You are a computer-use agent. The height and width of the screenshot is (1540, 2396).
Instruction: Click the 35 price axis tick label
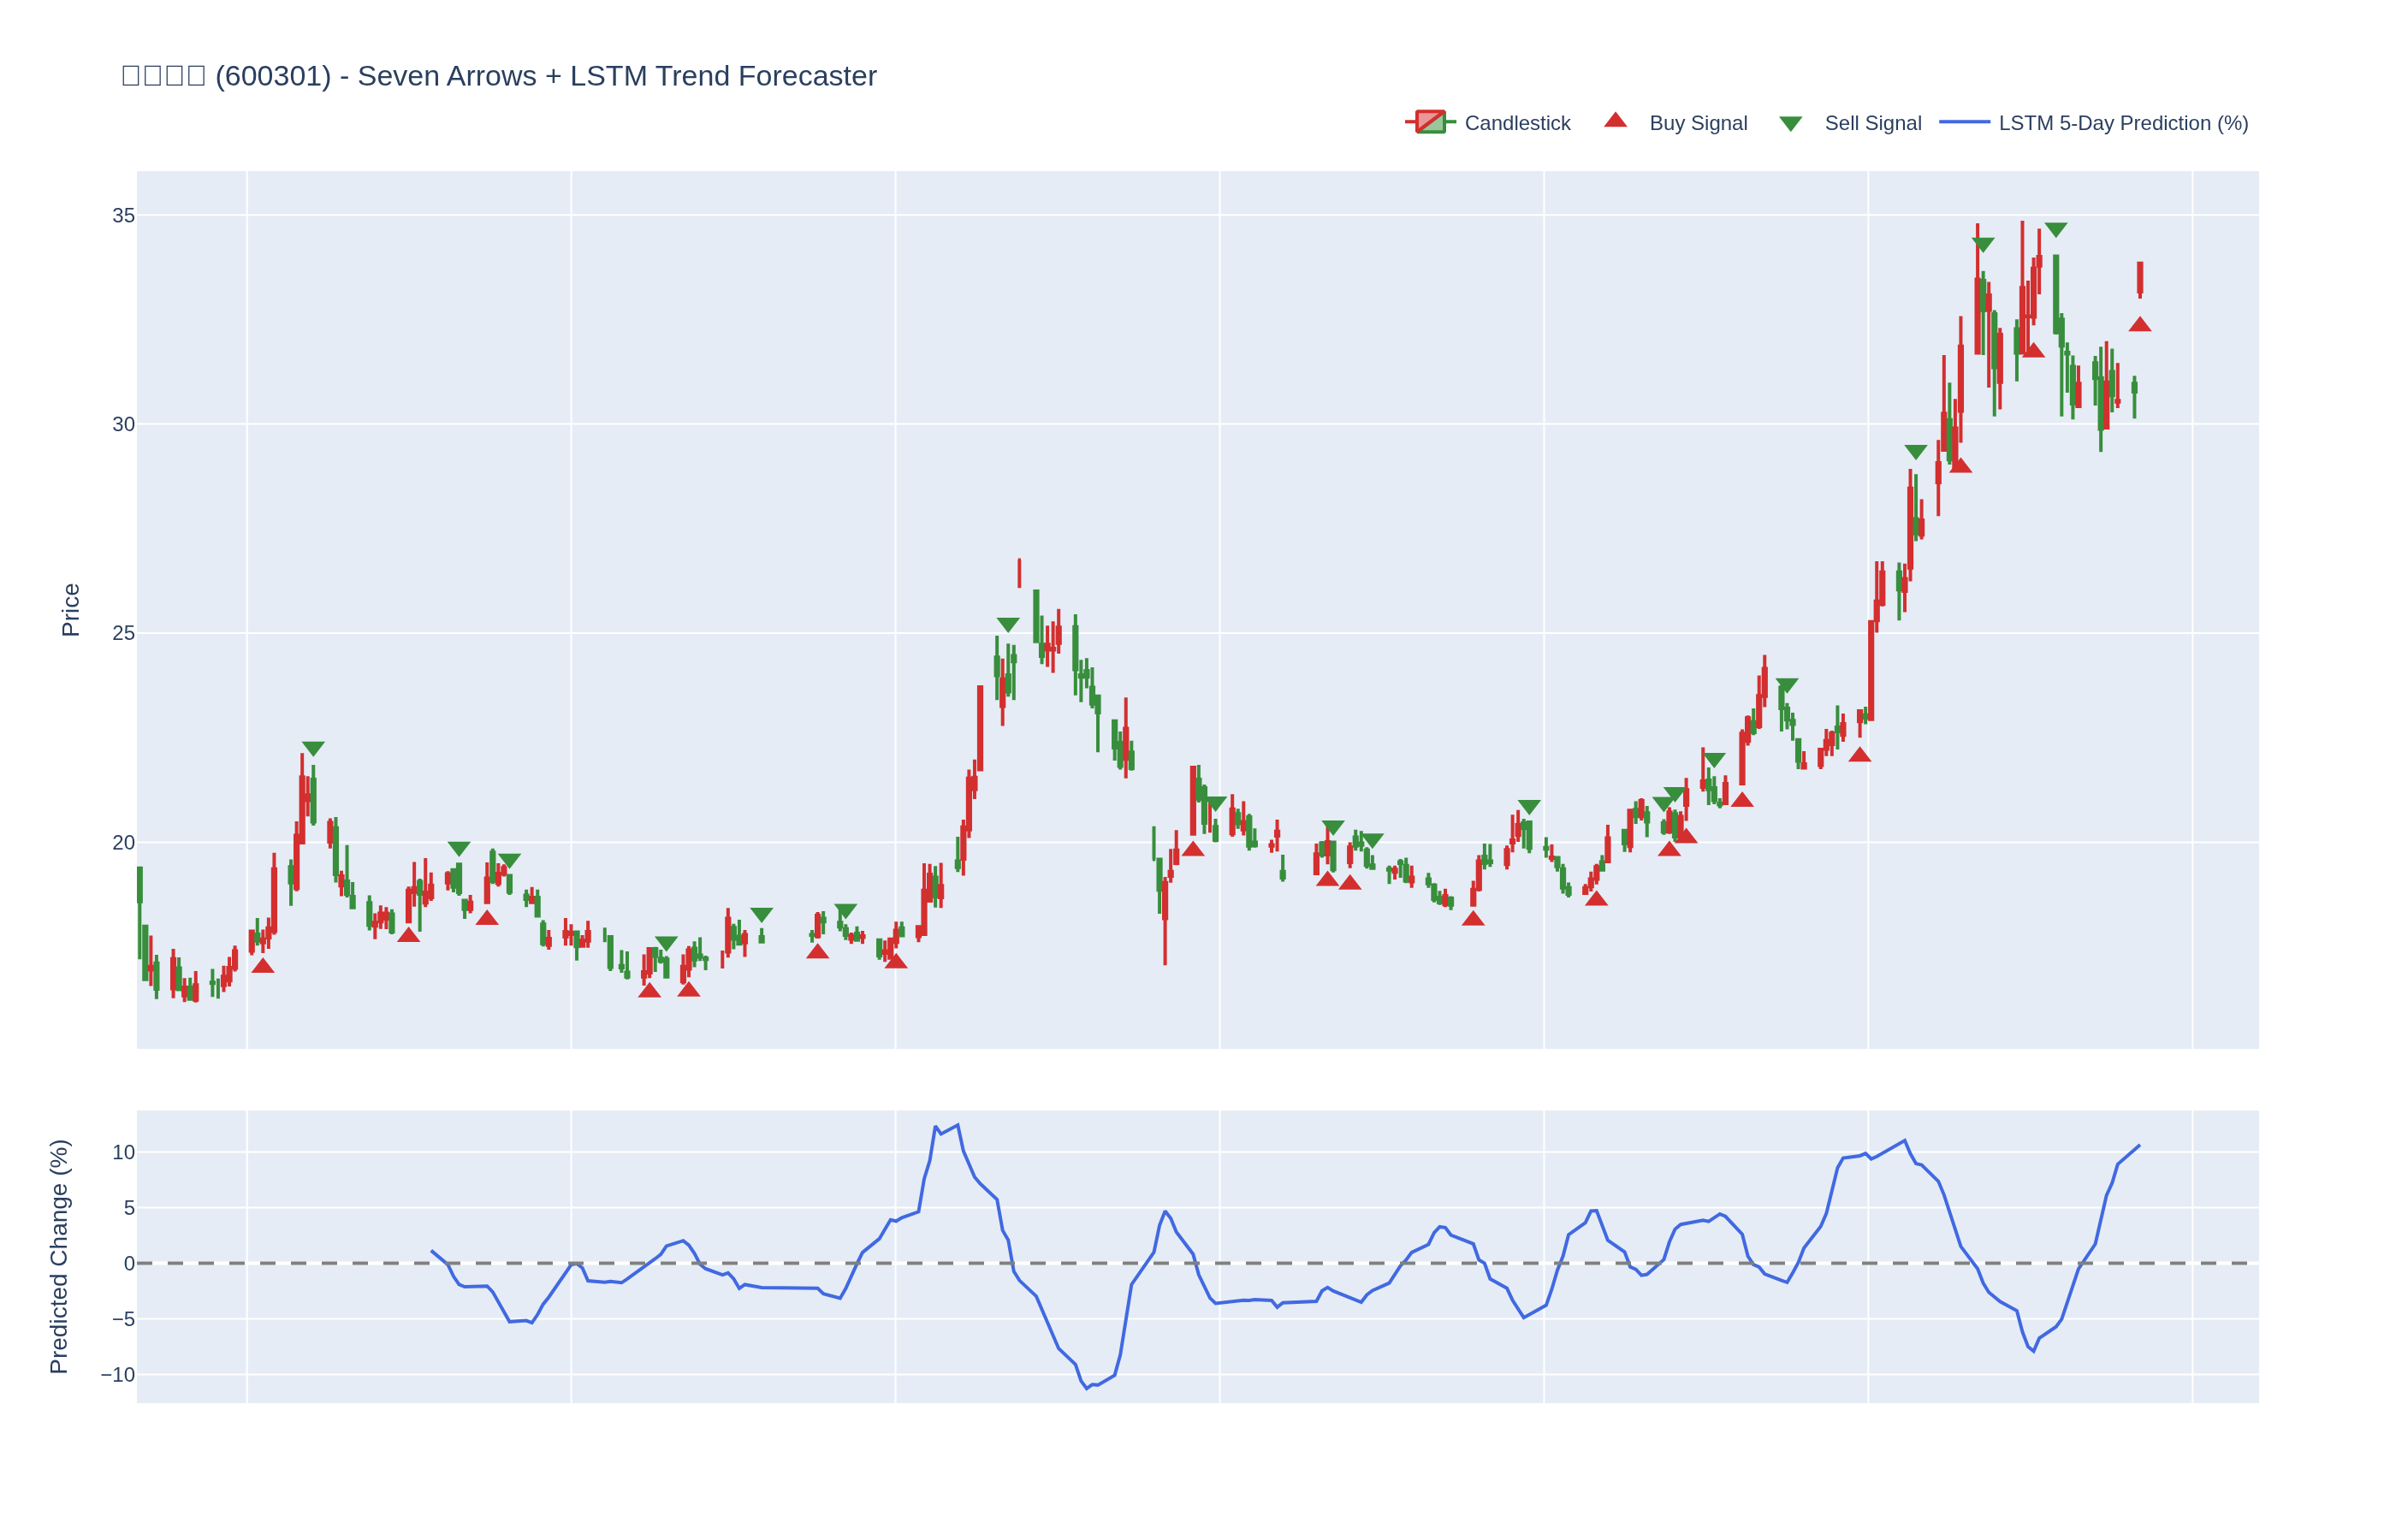[x=122, y=216]
